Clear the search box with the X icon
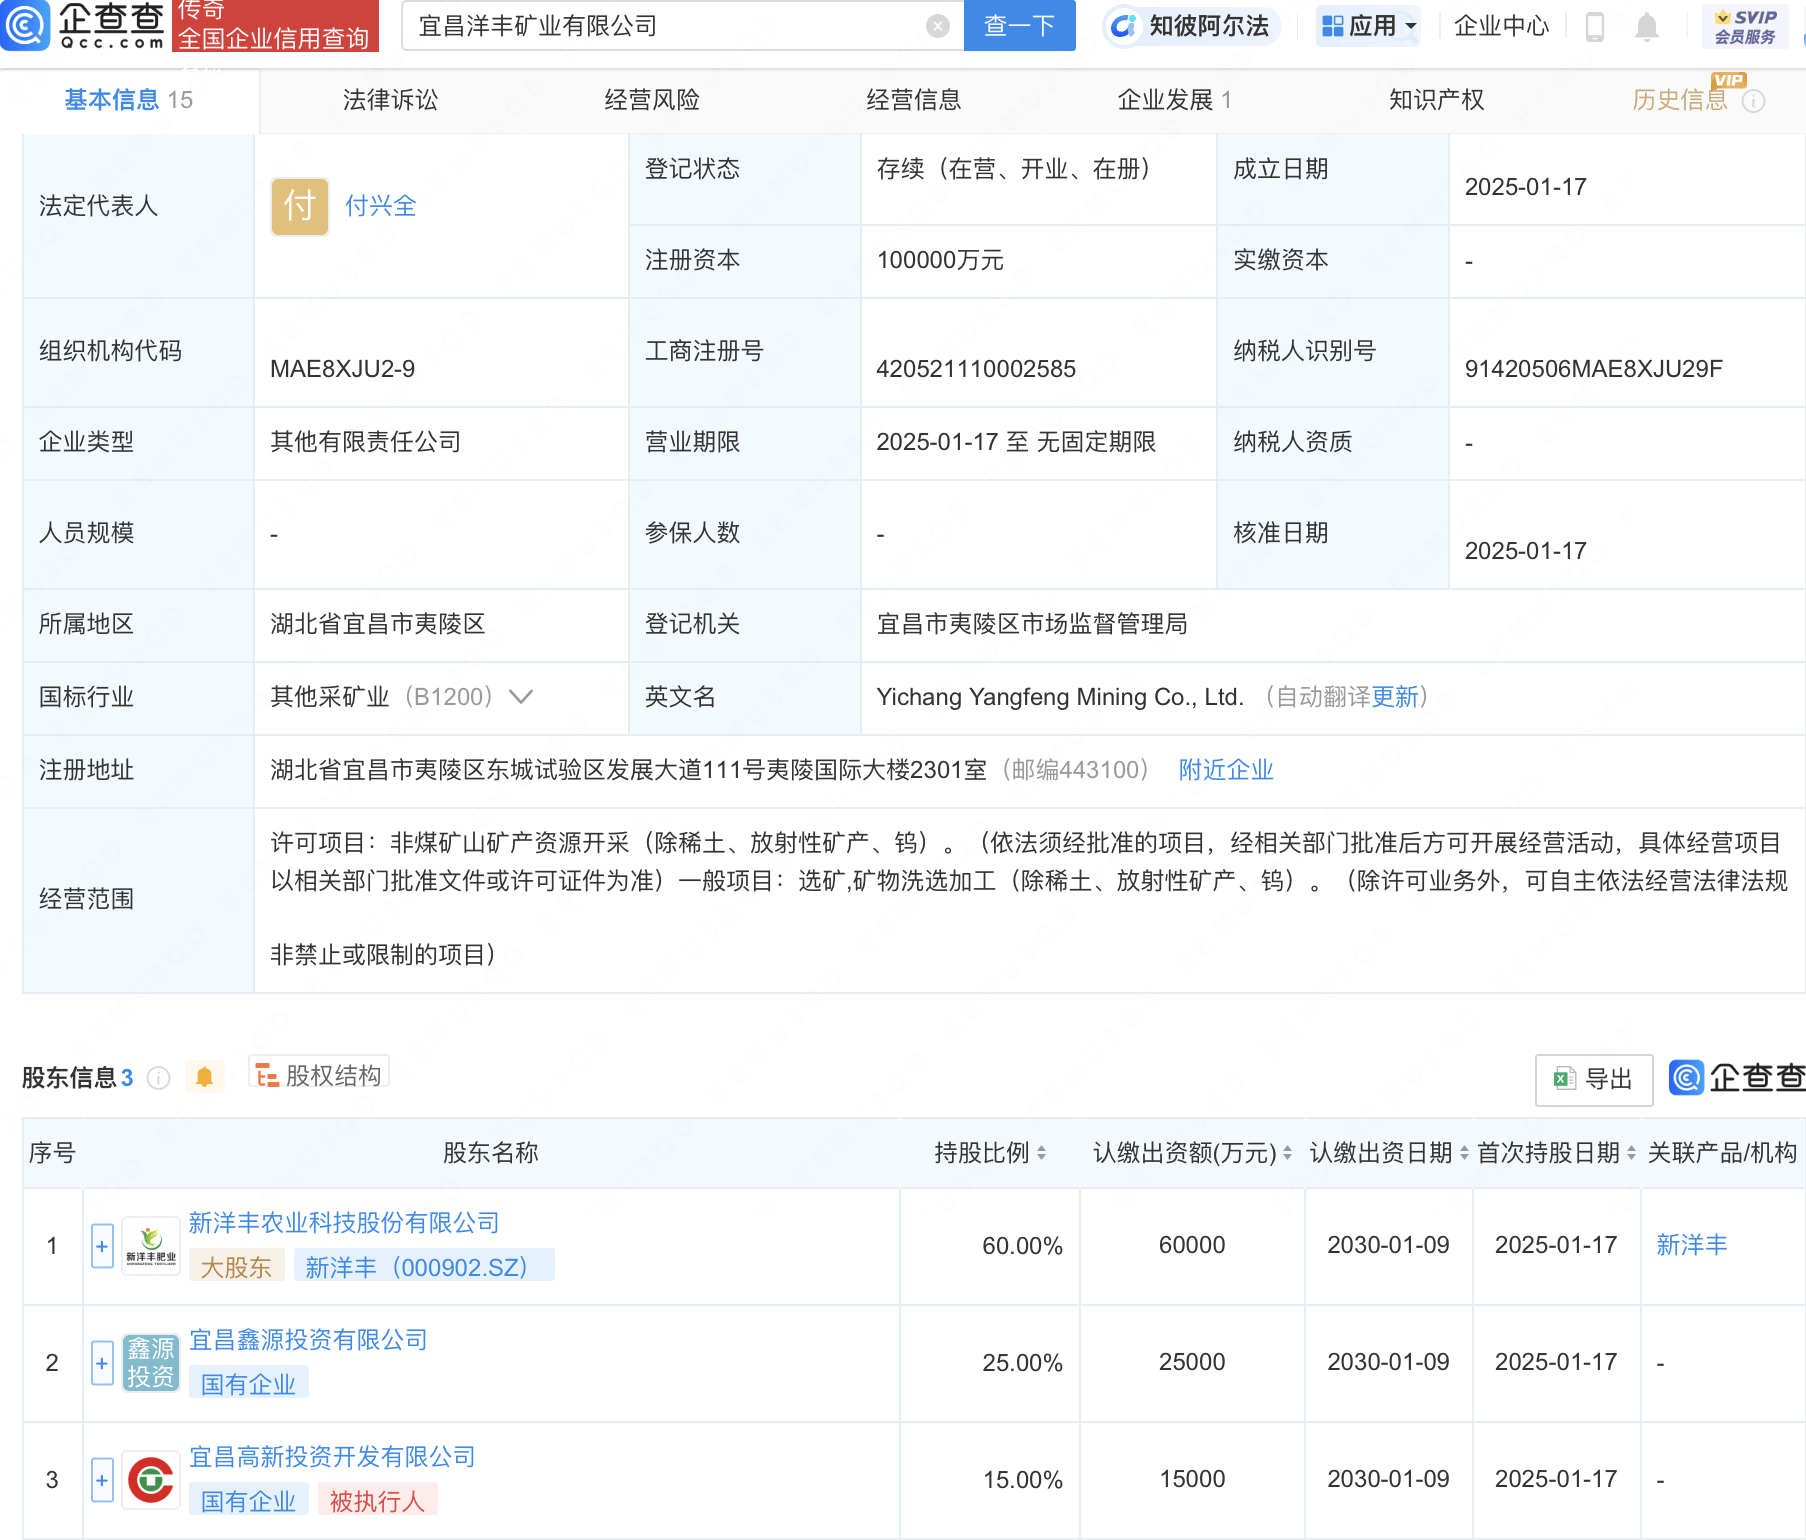The height and width of the screenshot is (1540, 1806). pos(938,26)
